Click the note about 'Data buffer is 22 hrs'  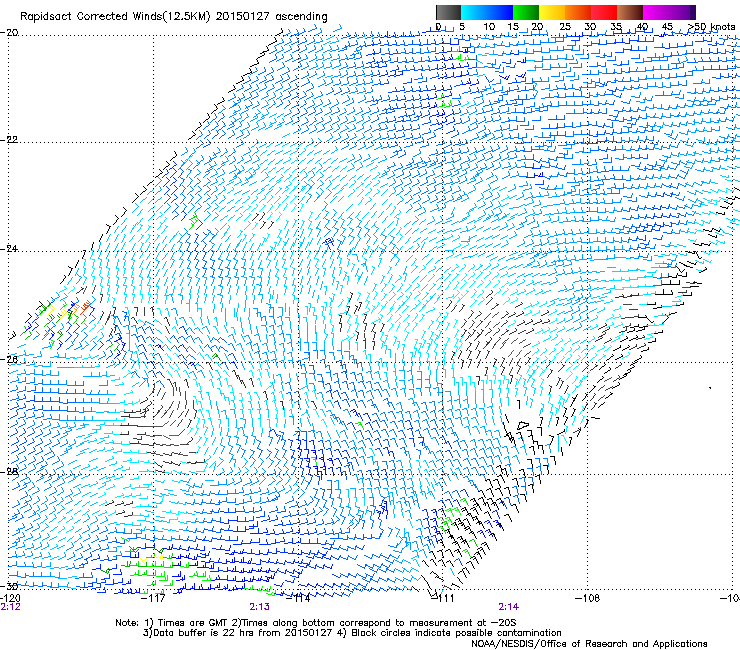(352, 633)
